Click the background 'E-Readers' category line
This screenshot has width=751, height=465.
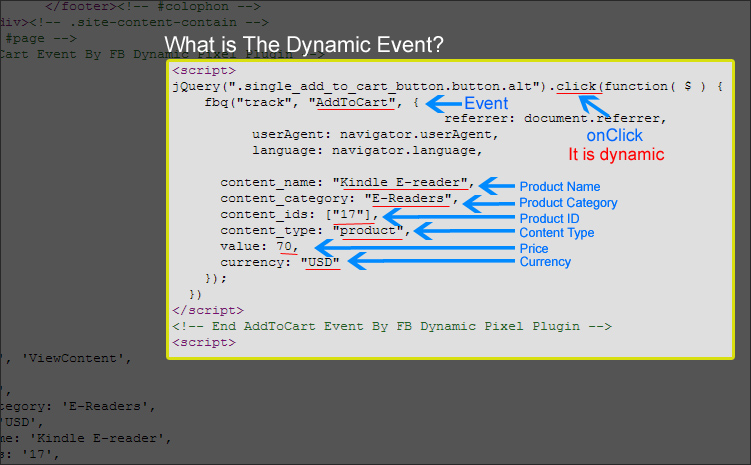78,407
